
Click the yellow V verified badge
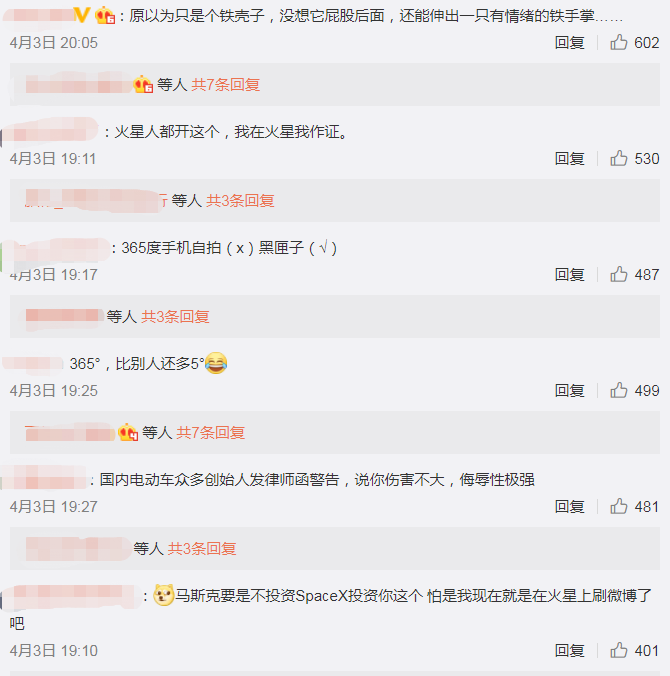point(81,15)
